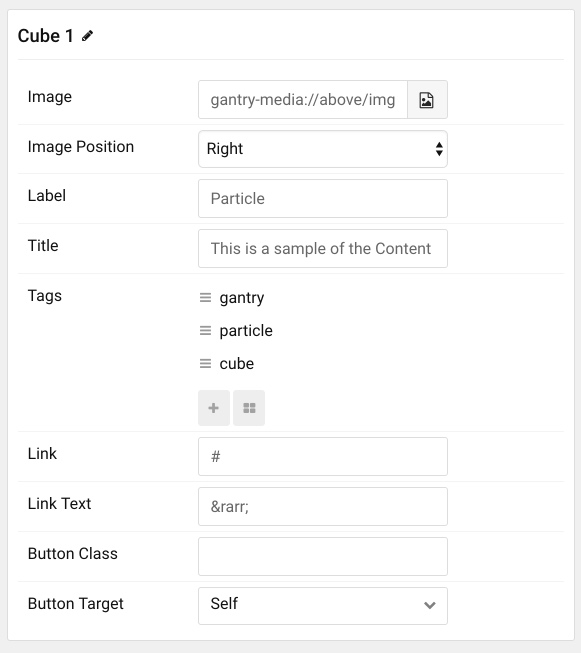The height and width of the screenshot is (653, 581).
Task: Select the cube tag item
Action: (237, 364)
